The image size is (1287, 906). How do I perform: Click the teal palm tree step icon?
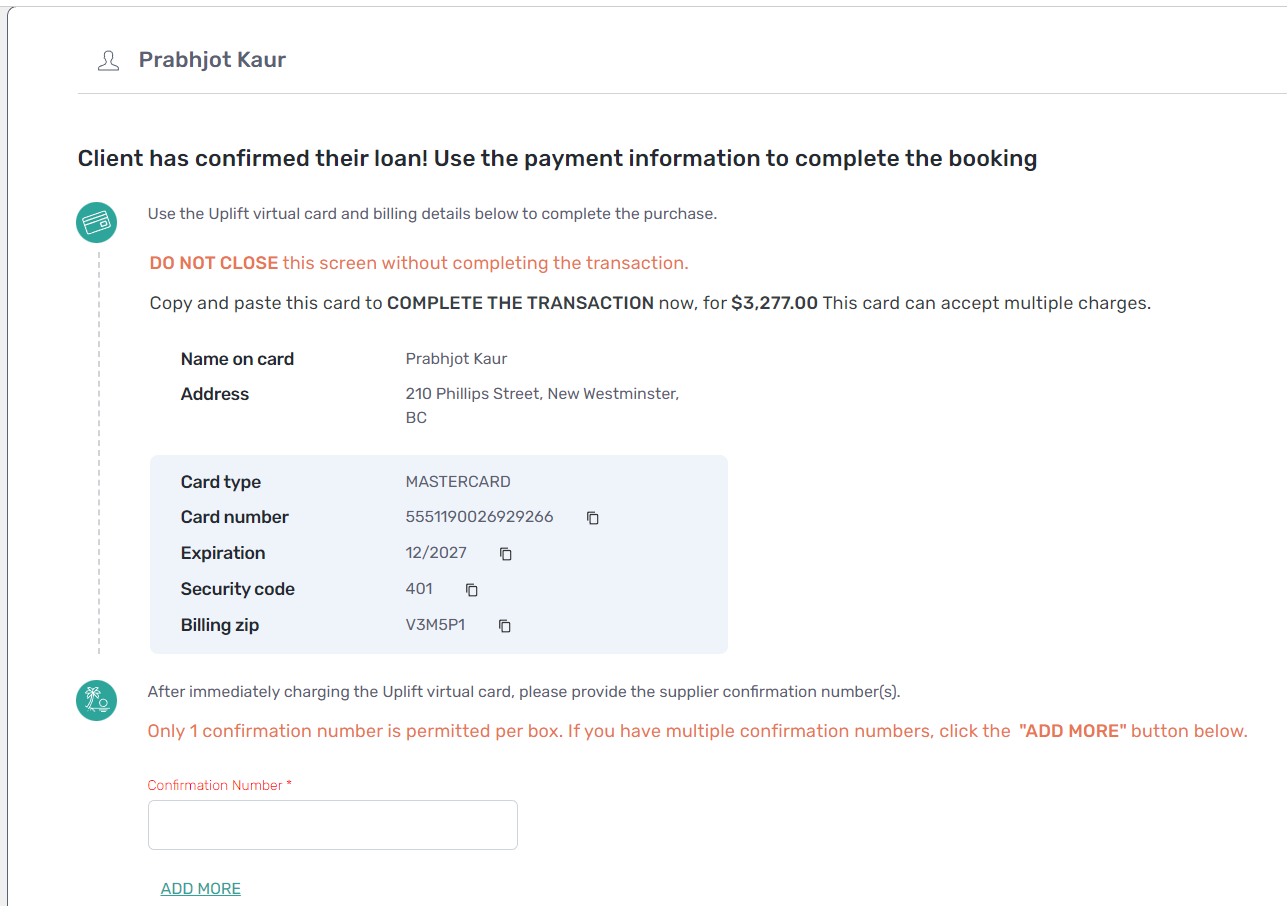[x=97, y=700]
